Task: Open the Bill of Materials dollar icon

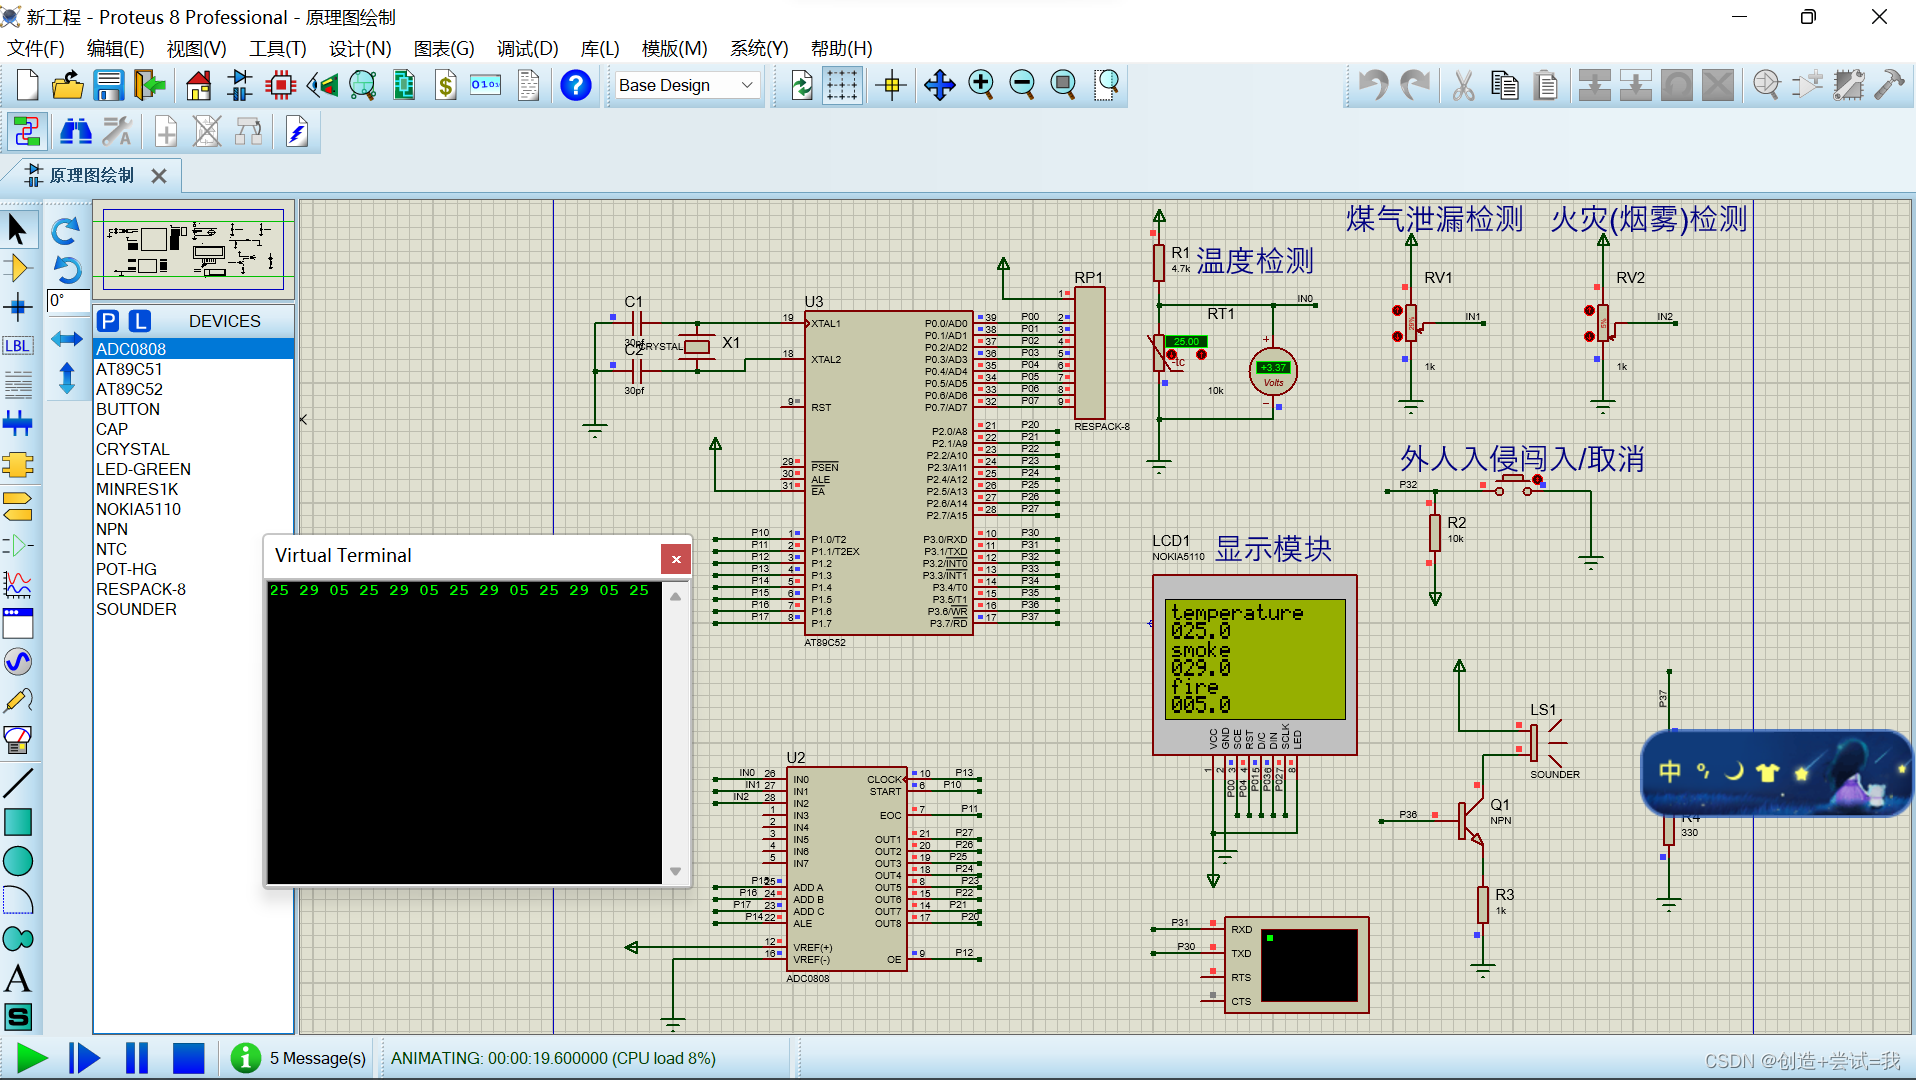Action: tap(446, 86)
